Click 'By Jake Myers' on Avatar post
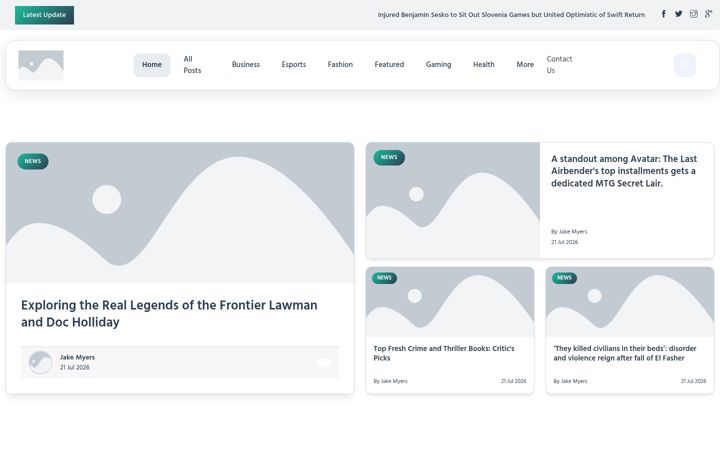The image size is (720, 450). pos(569,231)
